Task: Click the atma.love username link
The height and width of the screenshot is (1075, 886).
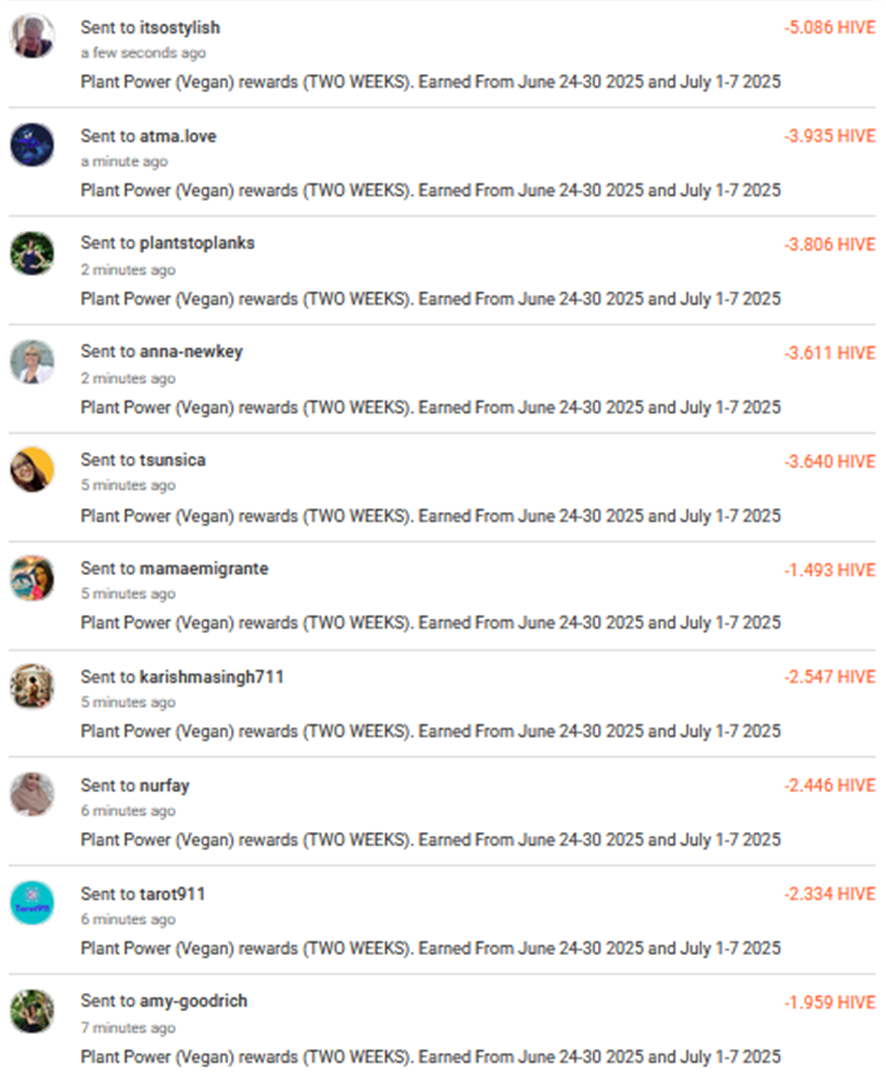Action: (x=178, y=136)
